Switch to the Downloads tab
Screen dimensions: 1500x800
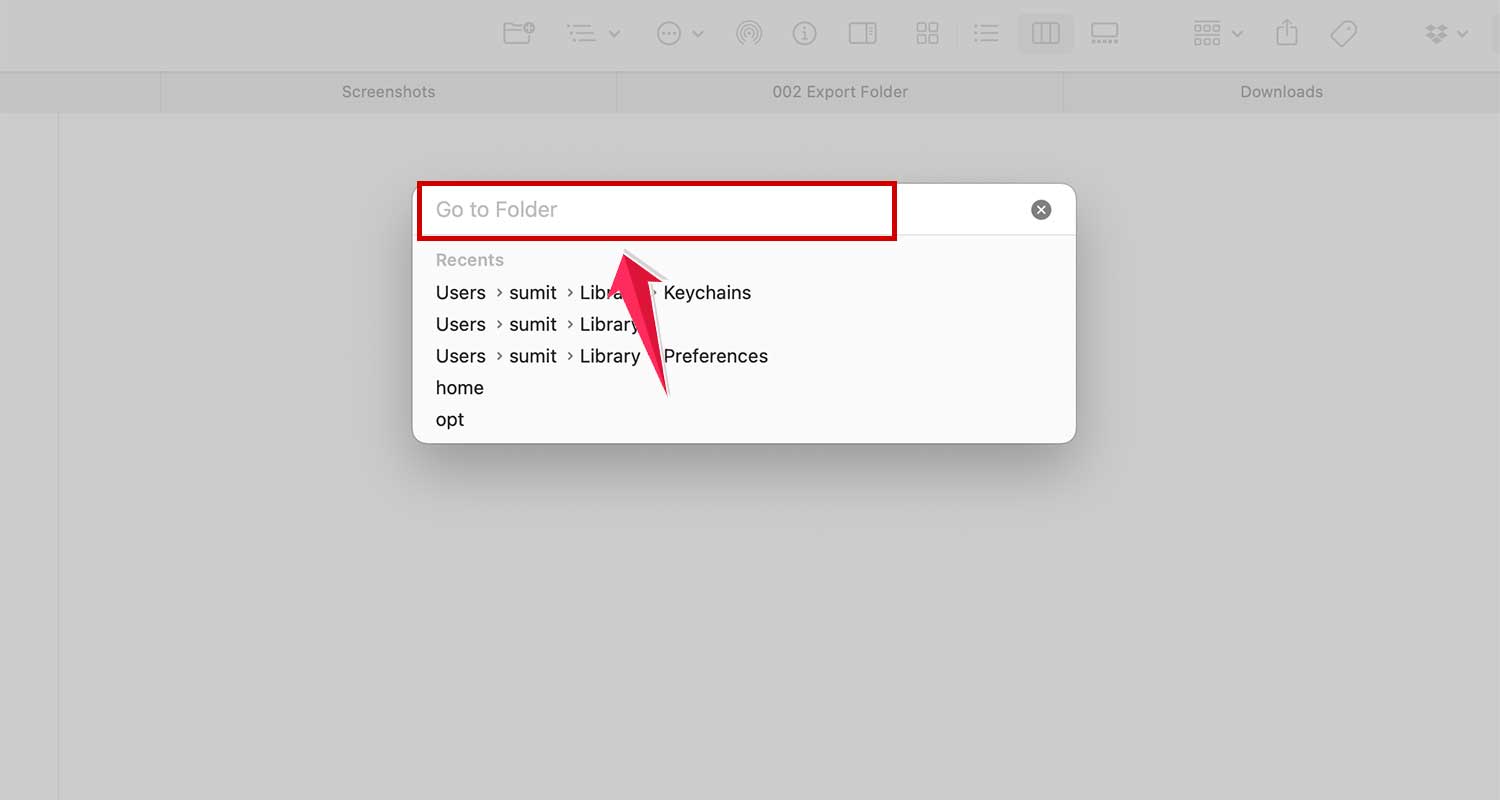click(x=1281, y=91)
